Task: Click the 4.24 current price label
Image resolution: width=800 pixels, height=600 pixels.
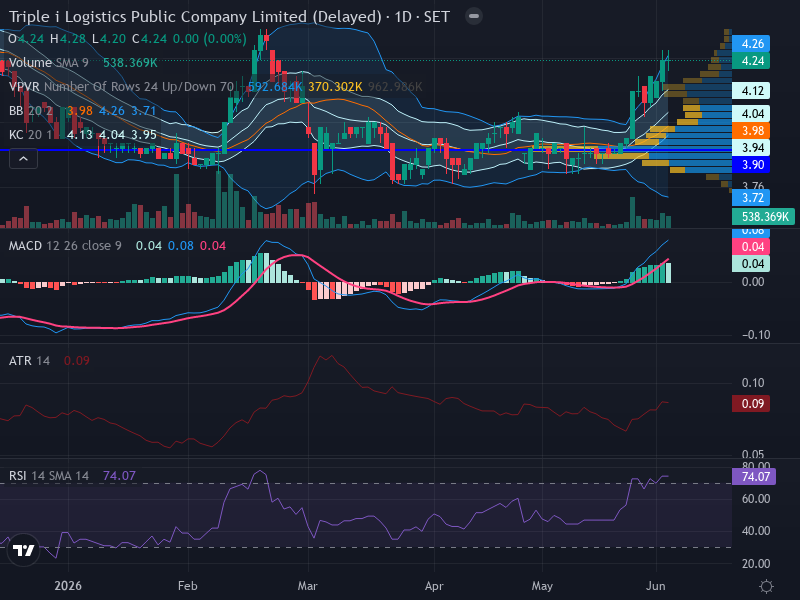Action: (751, 61)
